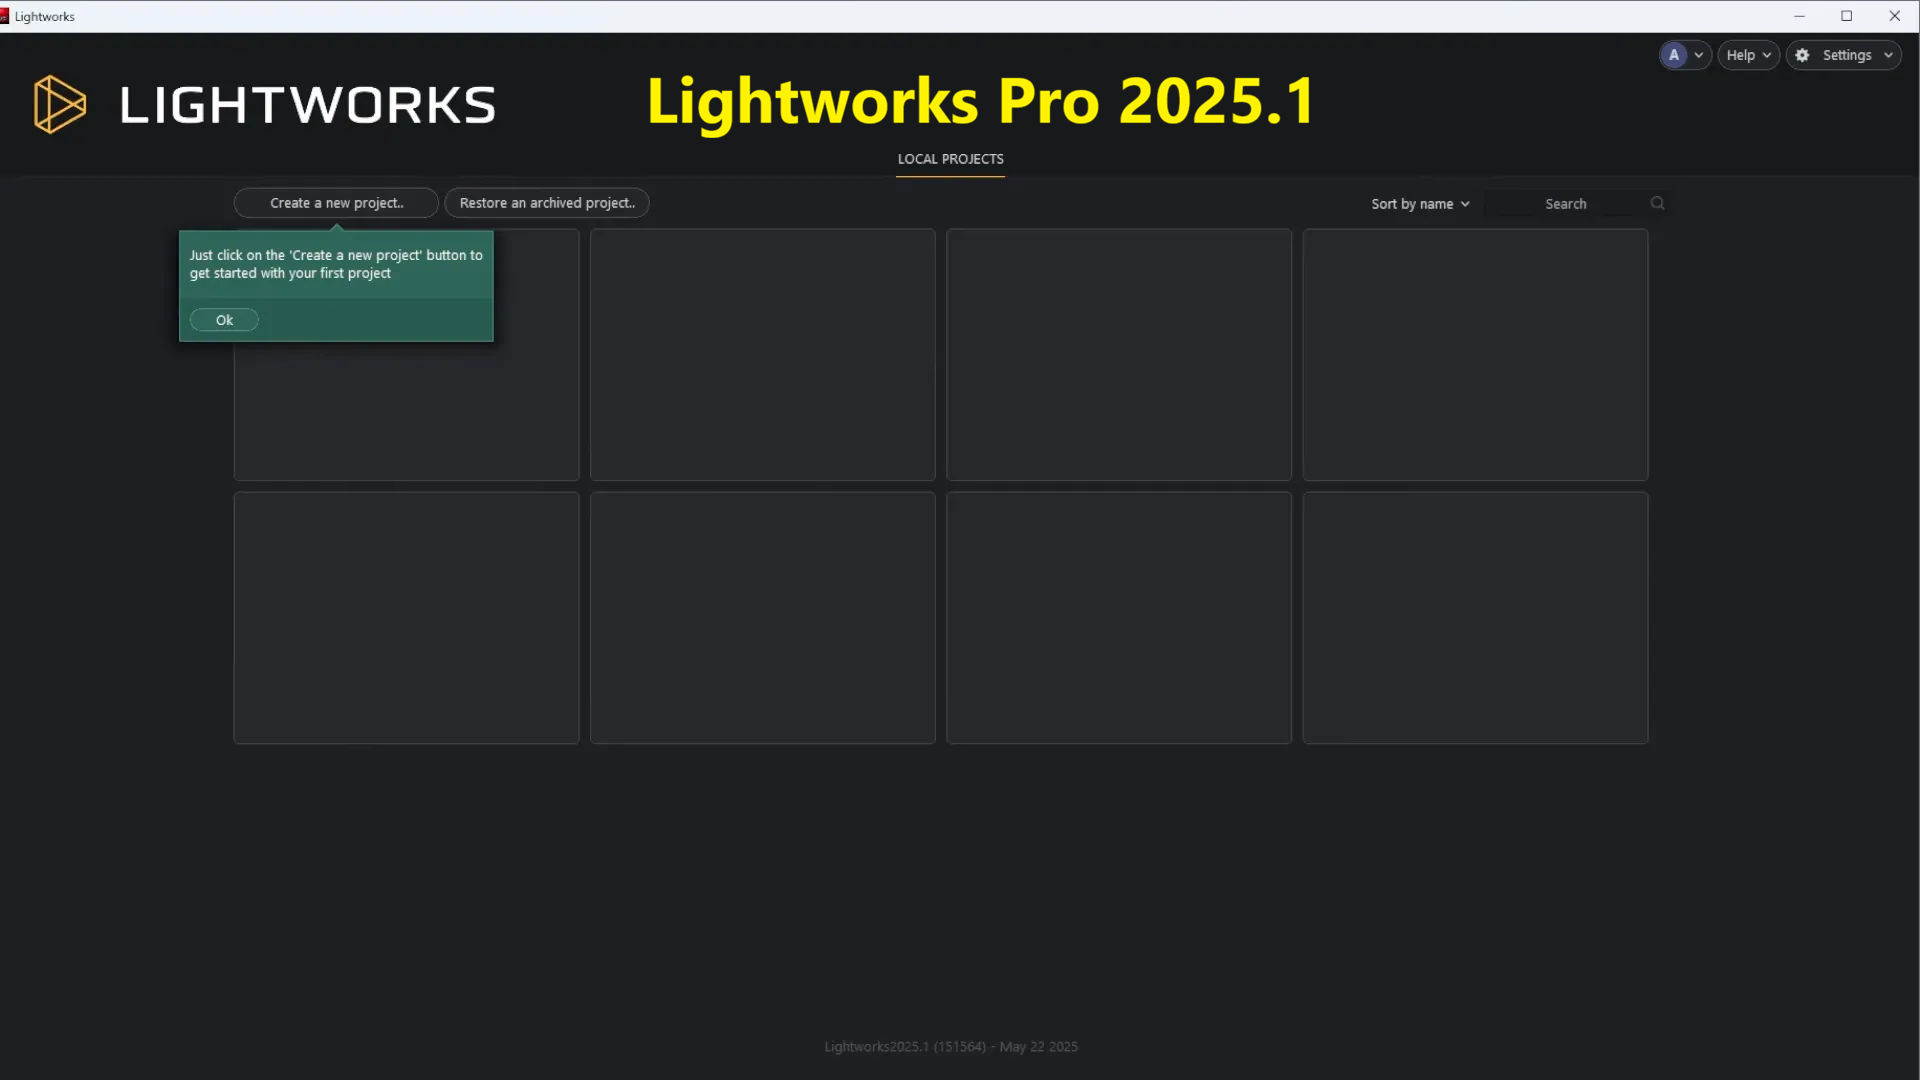Select the second project tile in top row
Screen dimensions: 1920x1080
click(762, 355)
